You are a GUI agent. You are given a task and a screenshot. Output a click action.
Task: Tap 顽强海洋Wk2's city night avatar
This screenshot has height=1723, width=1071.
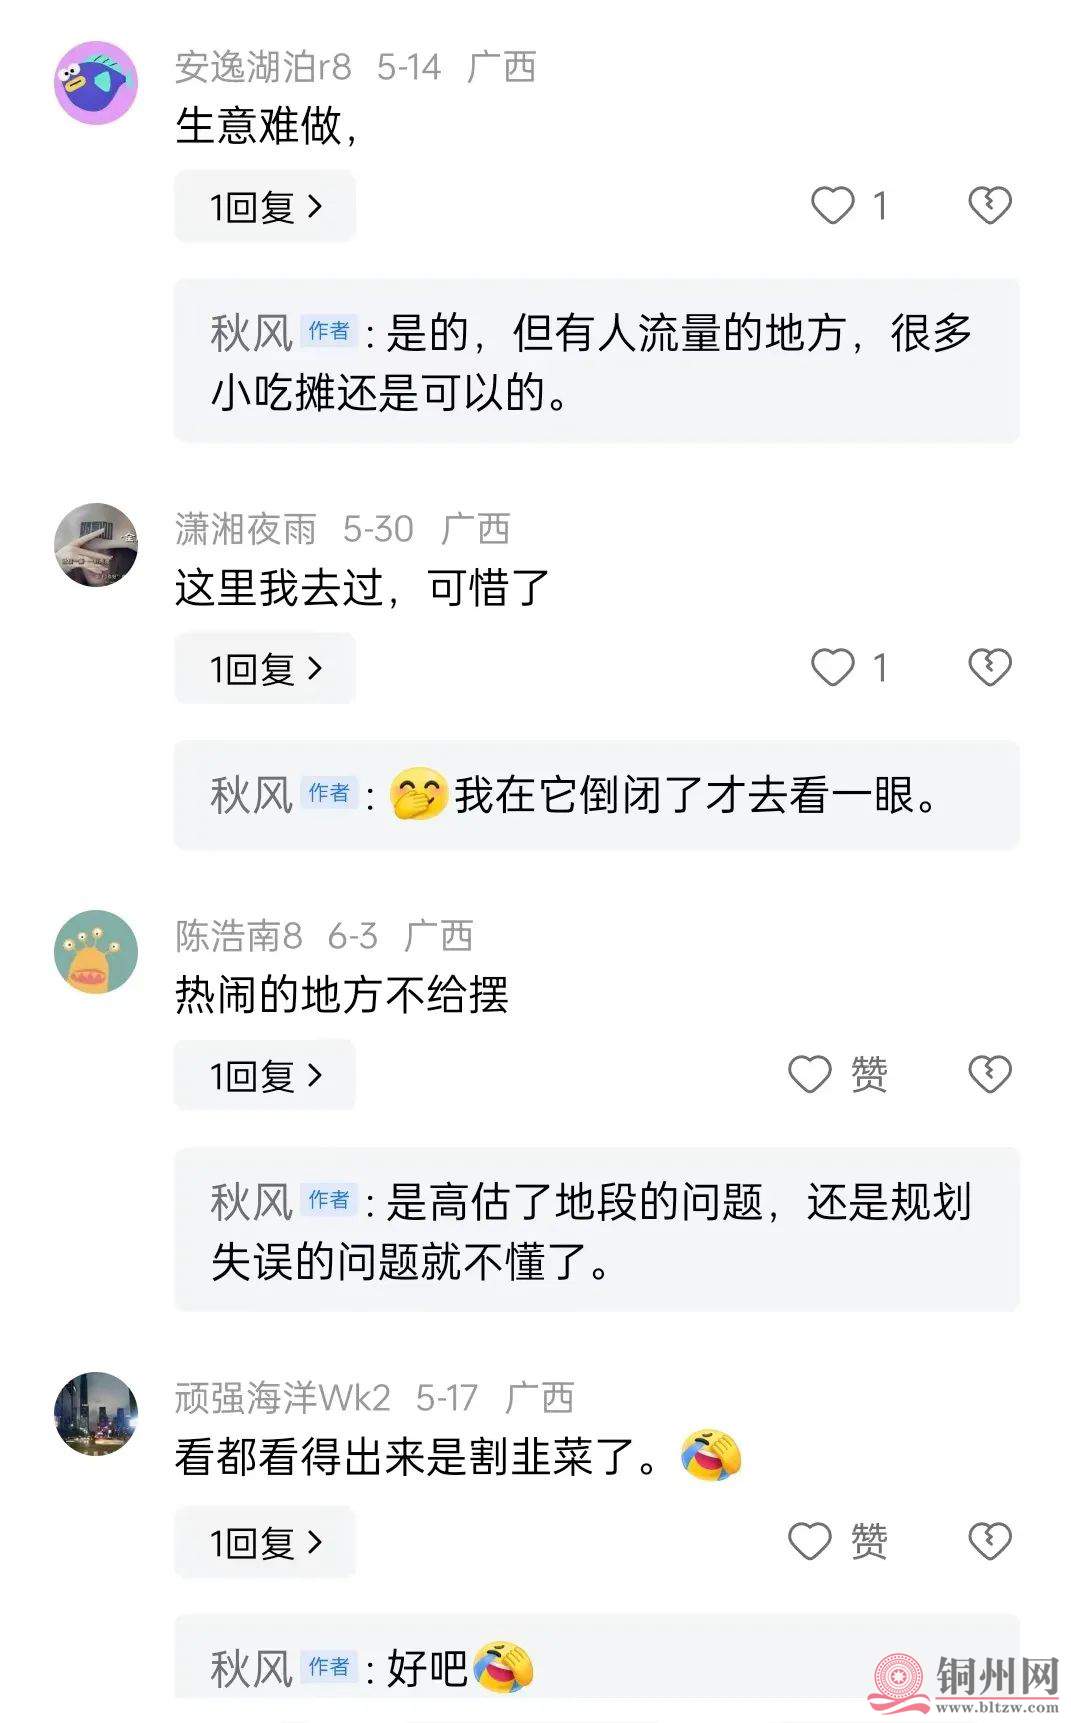[x=96, y=1414]
